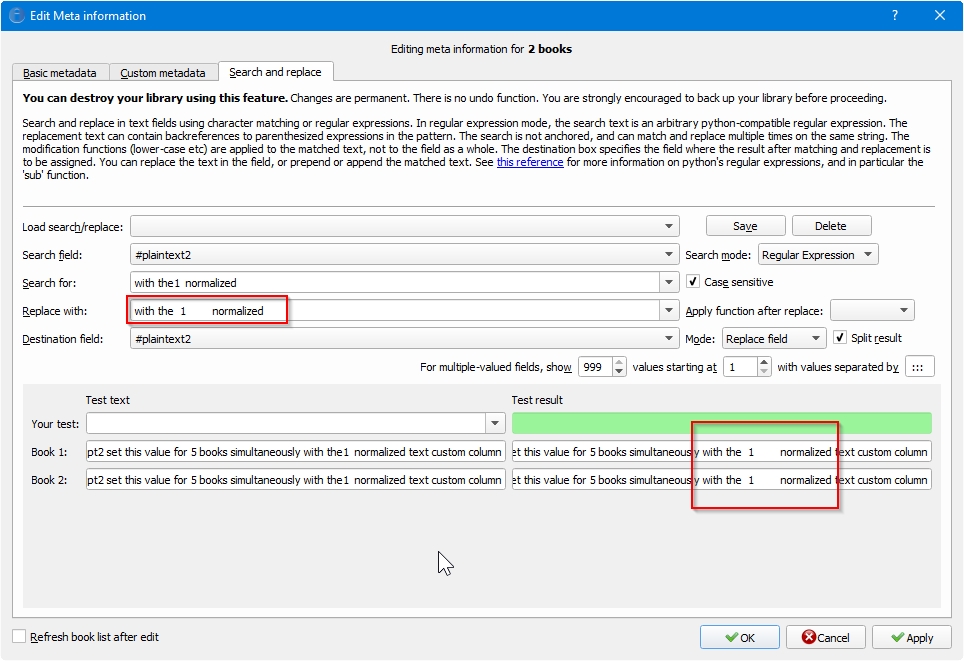The image size is (964, 661).
Task: Open the 'this reference' link
Action: pos(530,162)
